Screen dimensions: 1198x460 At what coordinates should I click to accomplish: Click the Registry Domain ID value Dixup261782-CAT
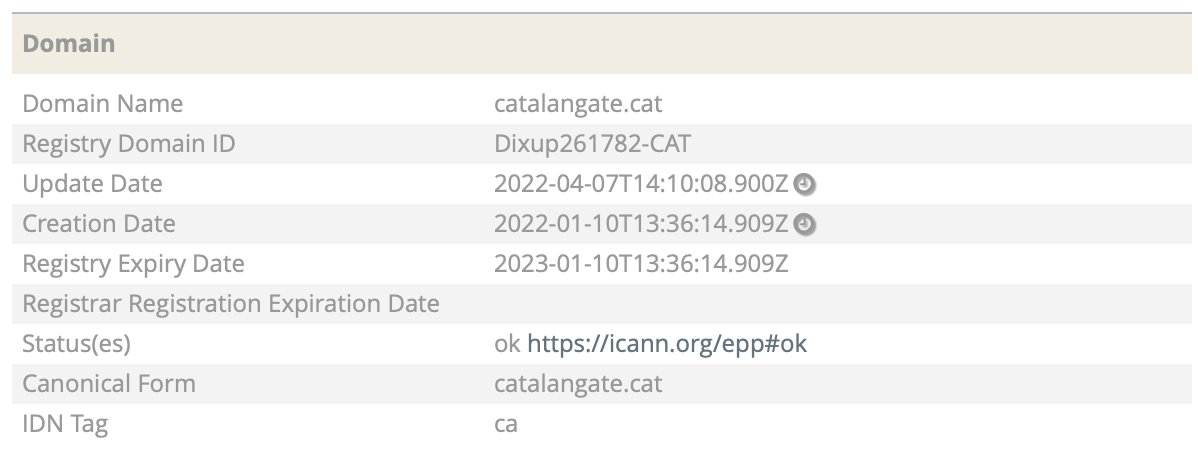[x=592, y=144]
